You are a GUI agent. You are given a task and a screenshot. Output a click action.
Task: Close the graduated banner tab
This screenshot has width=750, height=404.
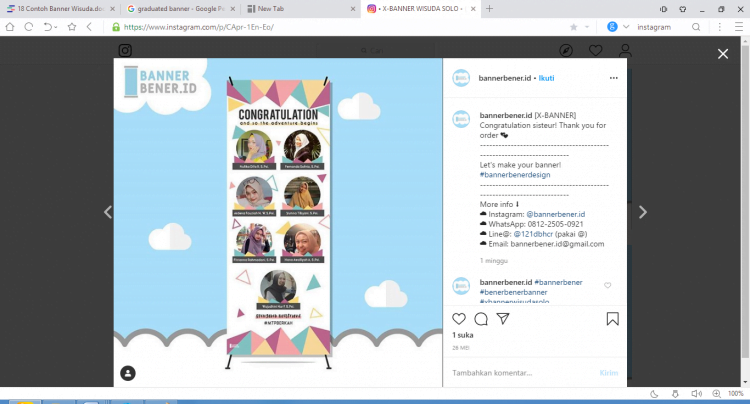[x=233, y=9]
